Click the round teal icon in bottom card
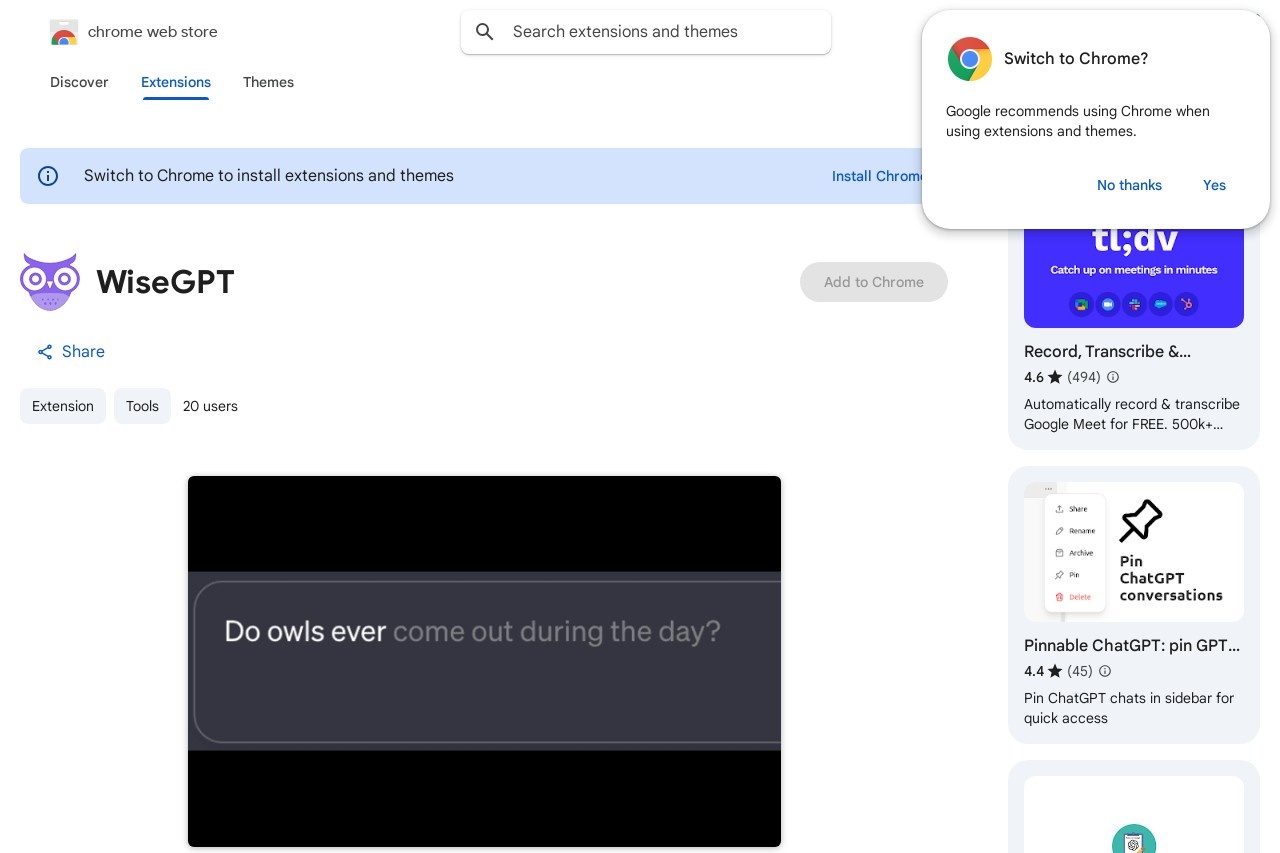Image resolution: width=1280 pixels, height=853 pixels. [x=1134, y=840]
